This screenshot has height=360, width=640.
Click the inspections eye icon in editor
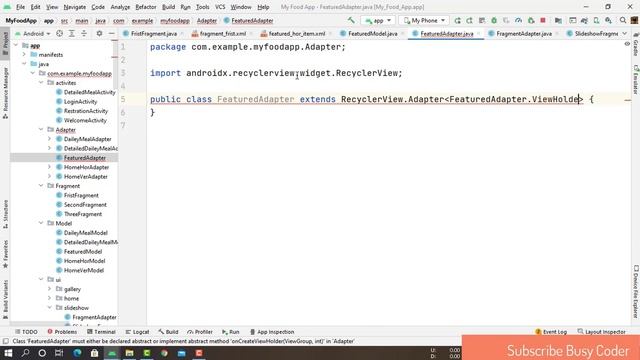[627, 44]
